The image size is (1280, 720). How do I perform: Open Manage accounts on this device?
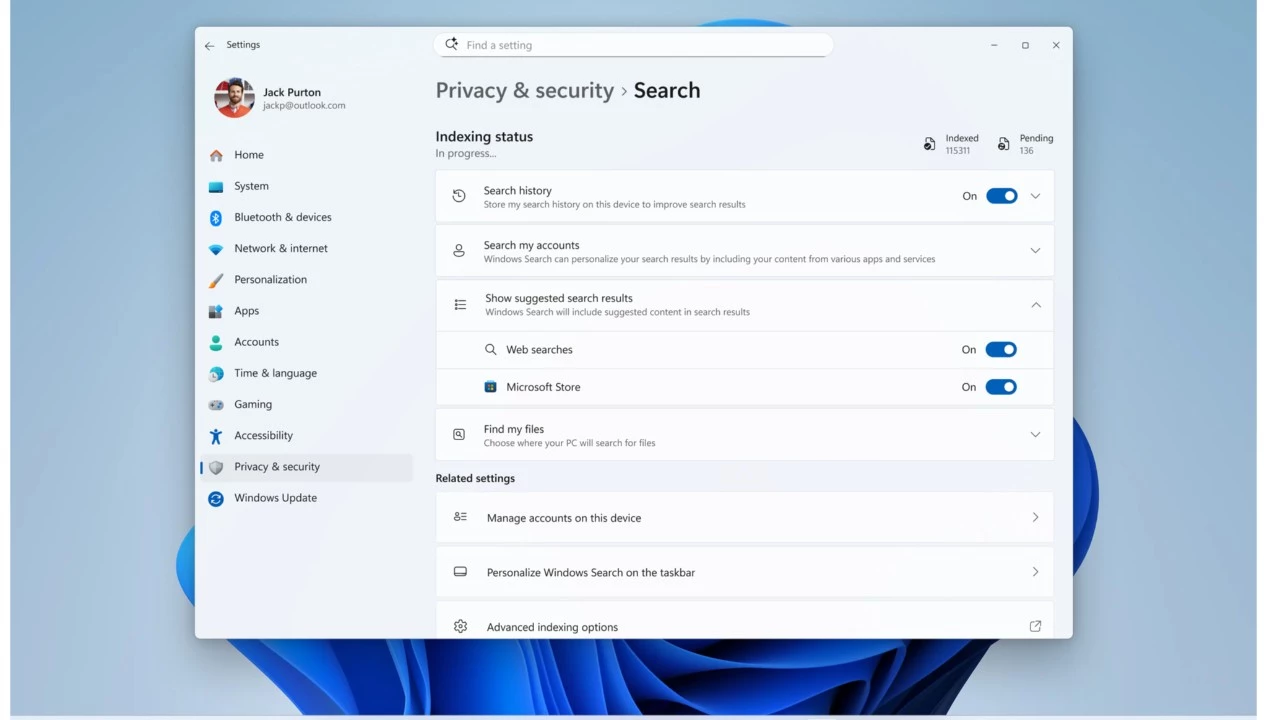[x=744, y=517]
